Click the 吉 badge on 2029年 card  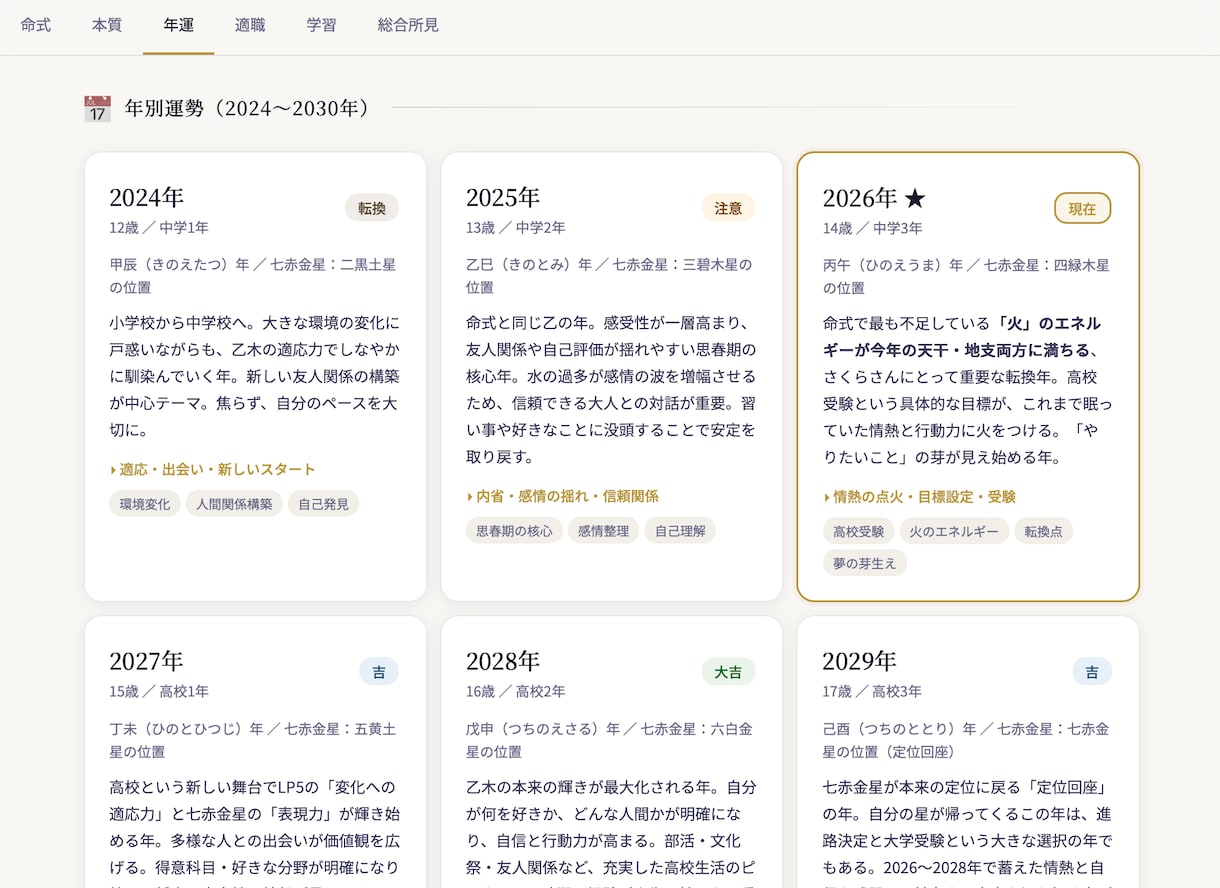1092,672
